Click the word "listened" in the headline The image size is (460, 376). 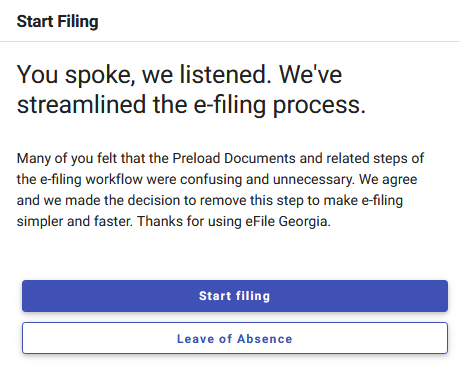[226, 74]
